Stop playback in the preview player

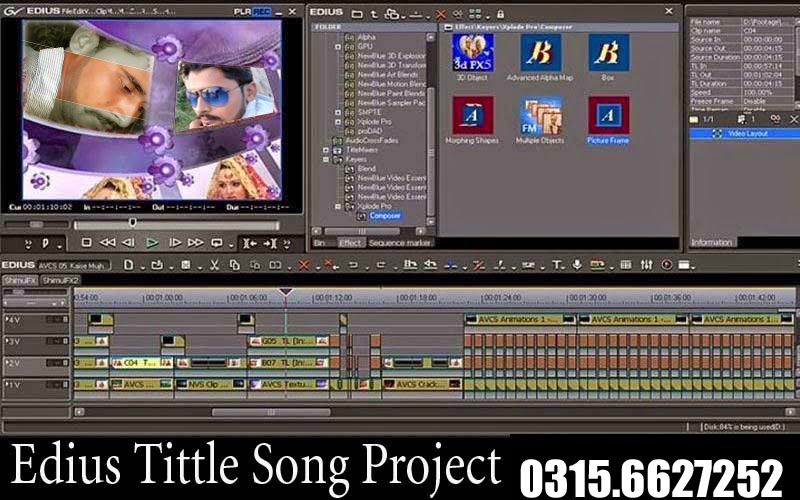(86, 243)
